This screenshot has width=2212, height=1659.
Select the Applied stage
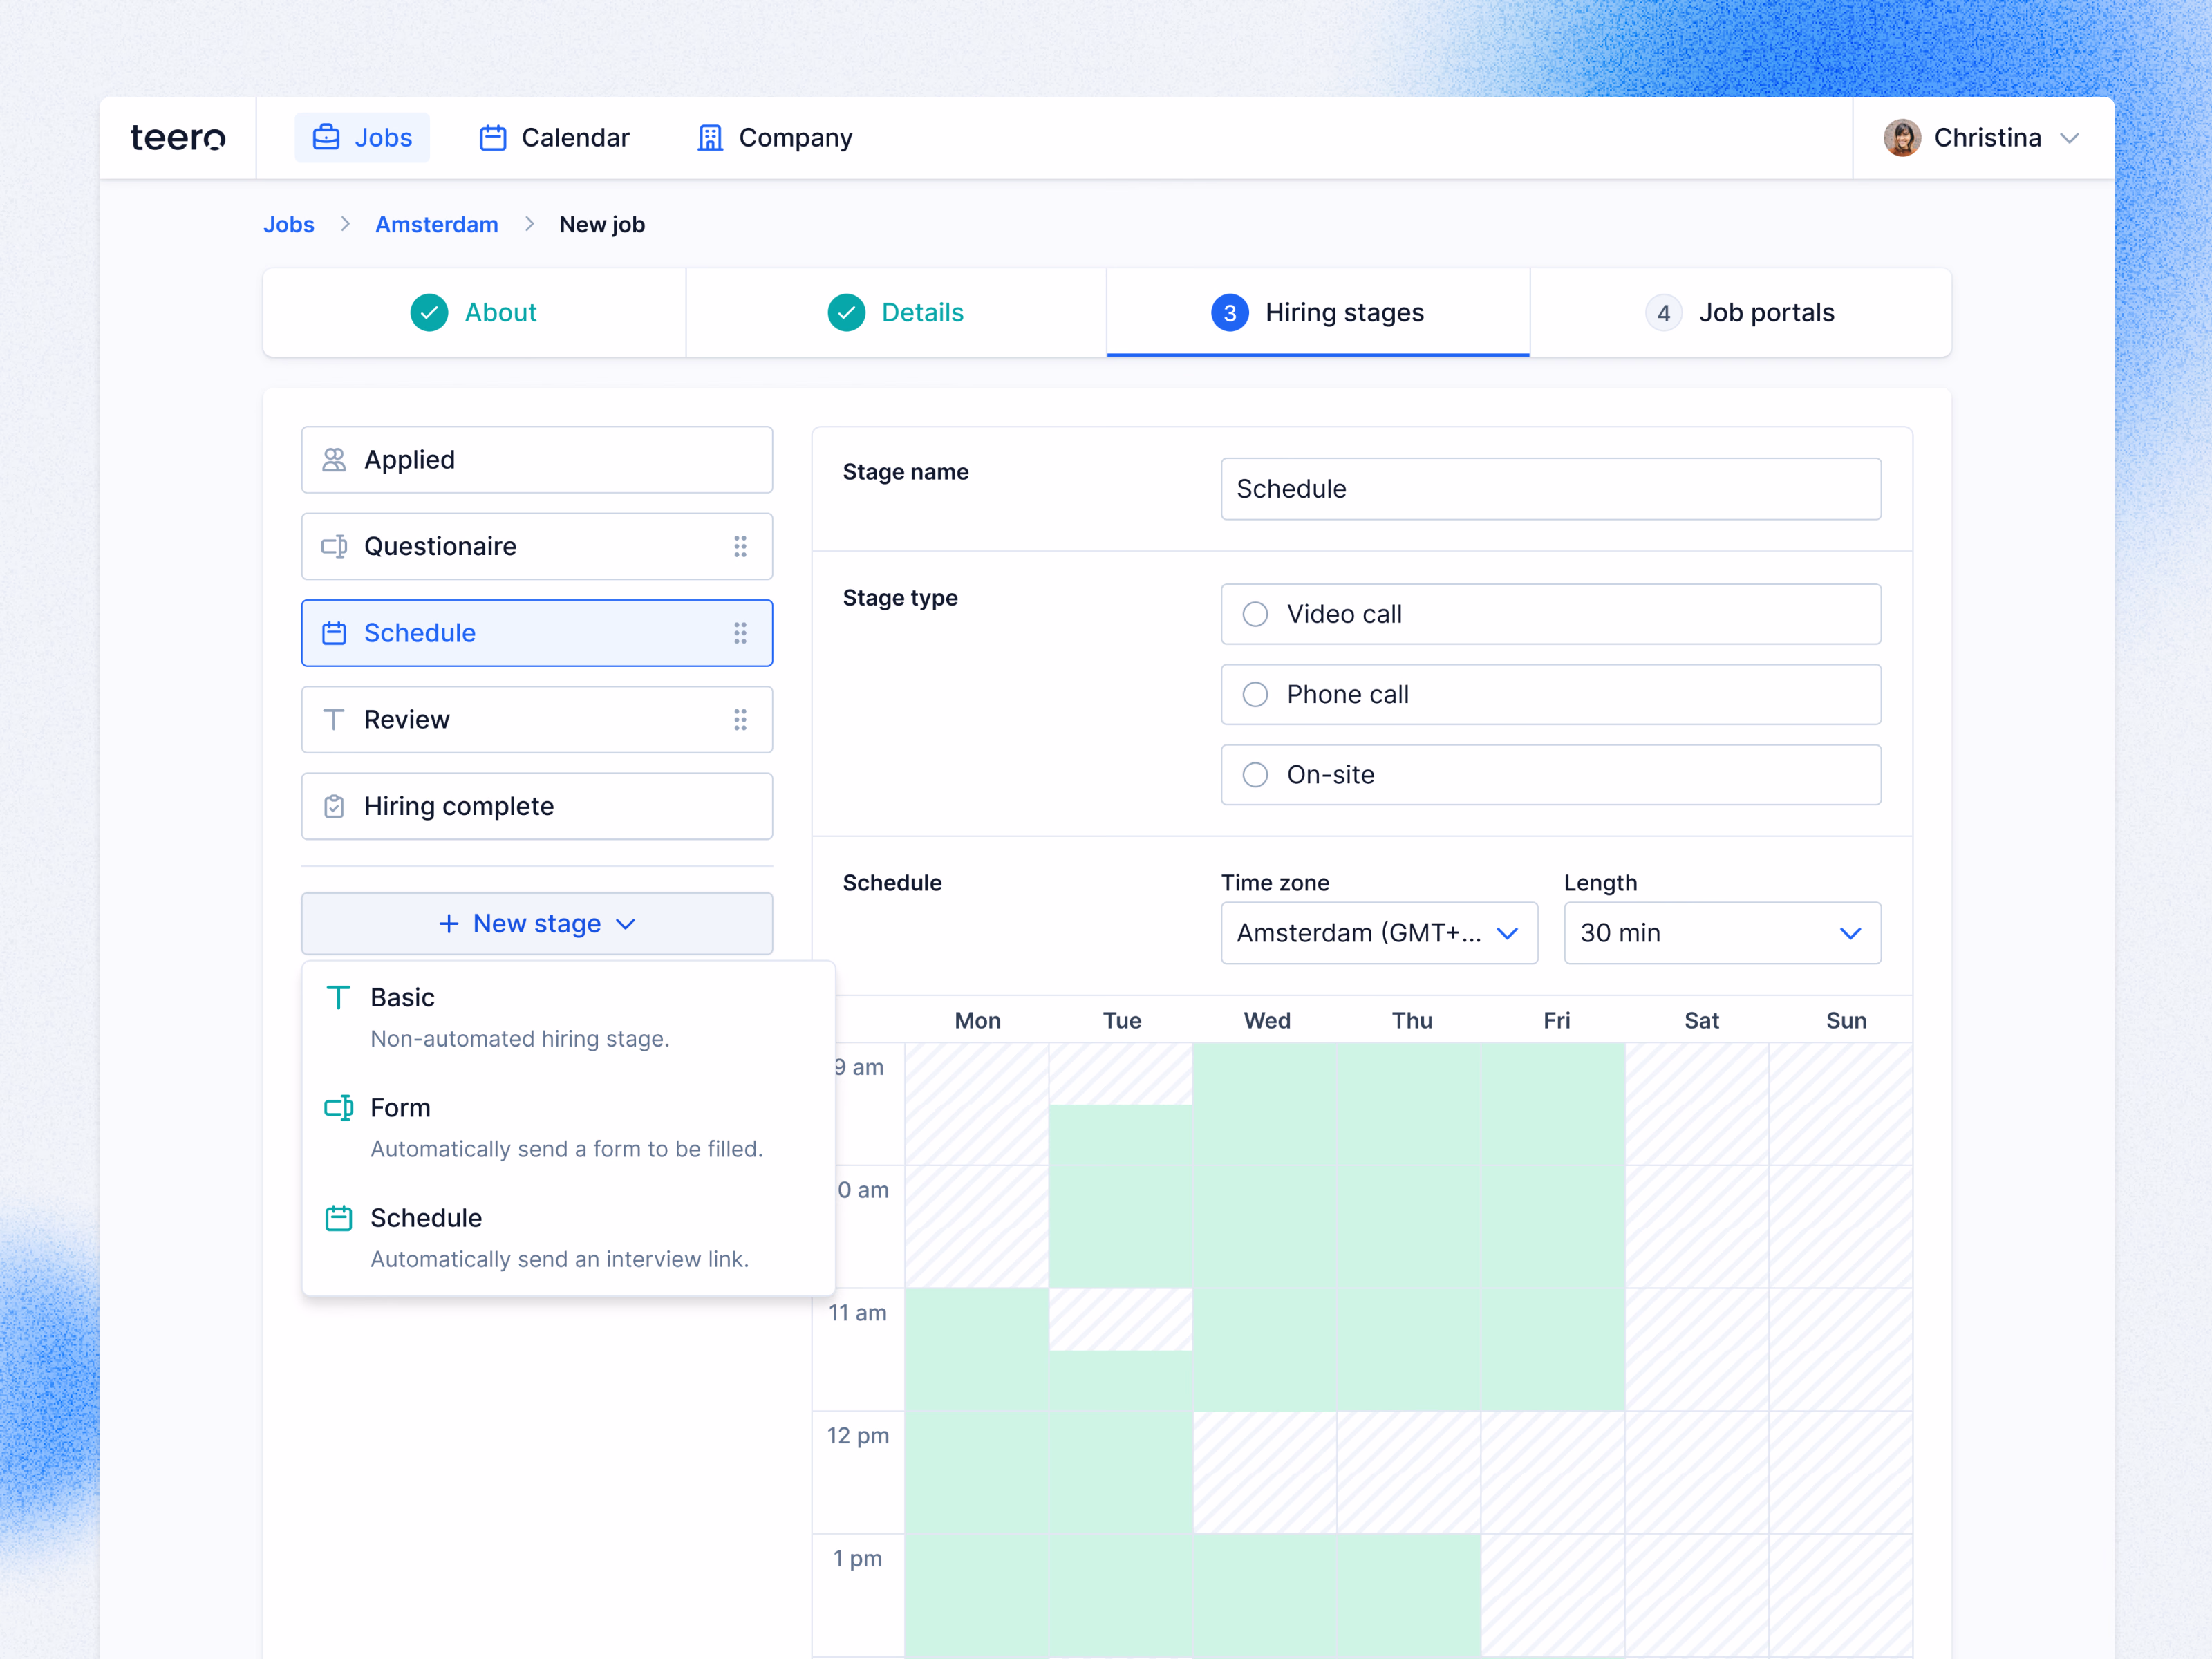click(537, 460)
